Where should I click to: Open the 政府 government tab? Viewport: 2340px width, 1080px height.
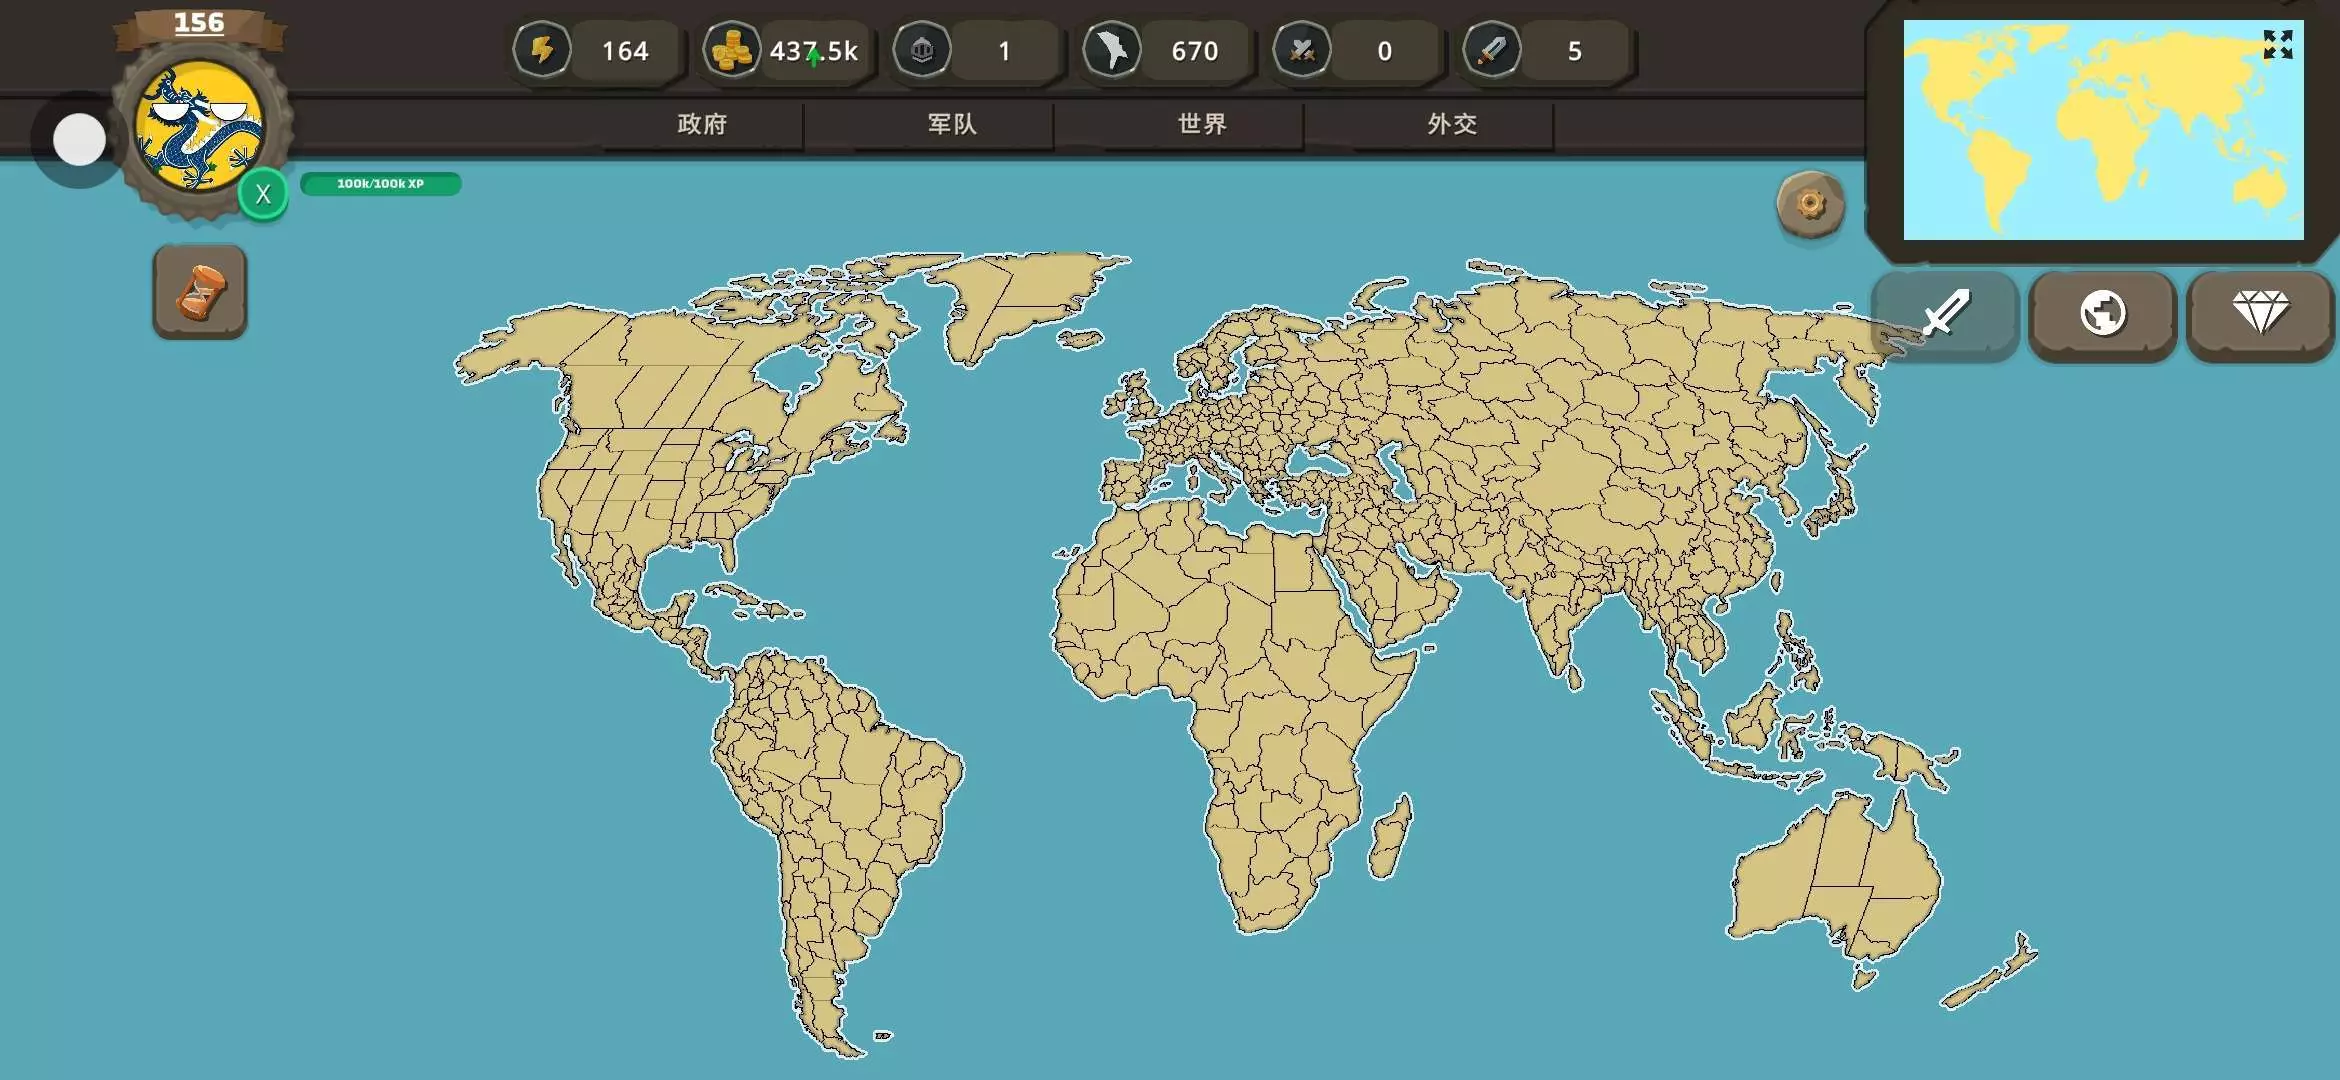(x=702, y=124)
